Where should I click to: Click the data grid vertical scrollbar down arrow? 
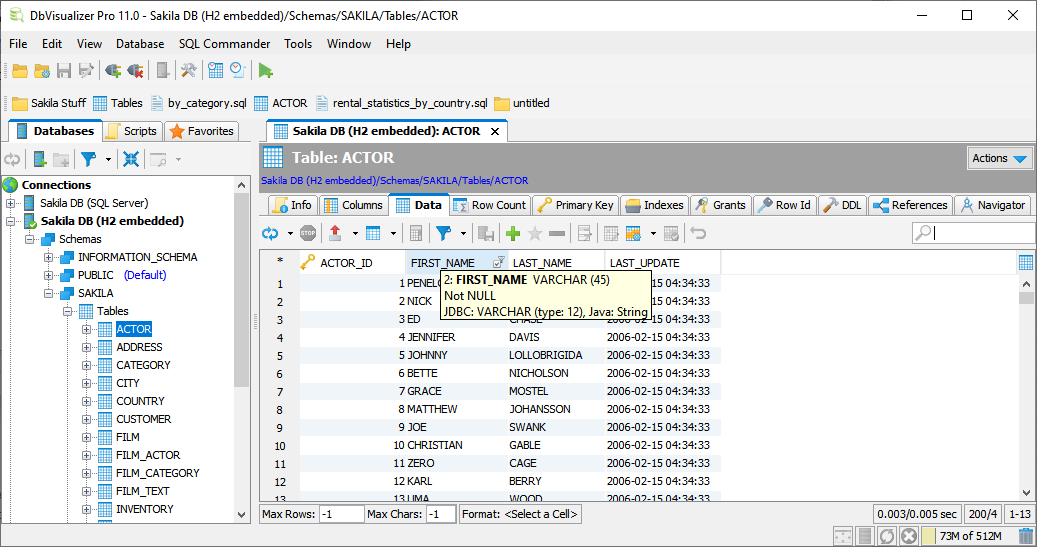(1026, 493)
